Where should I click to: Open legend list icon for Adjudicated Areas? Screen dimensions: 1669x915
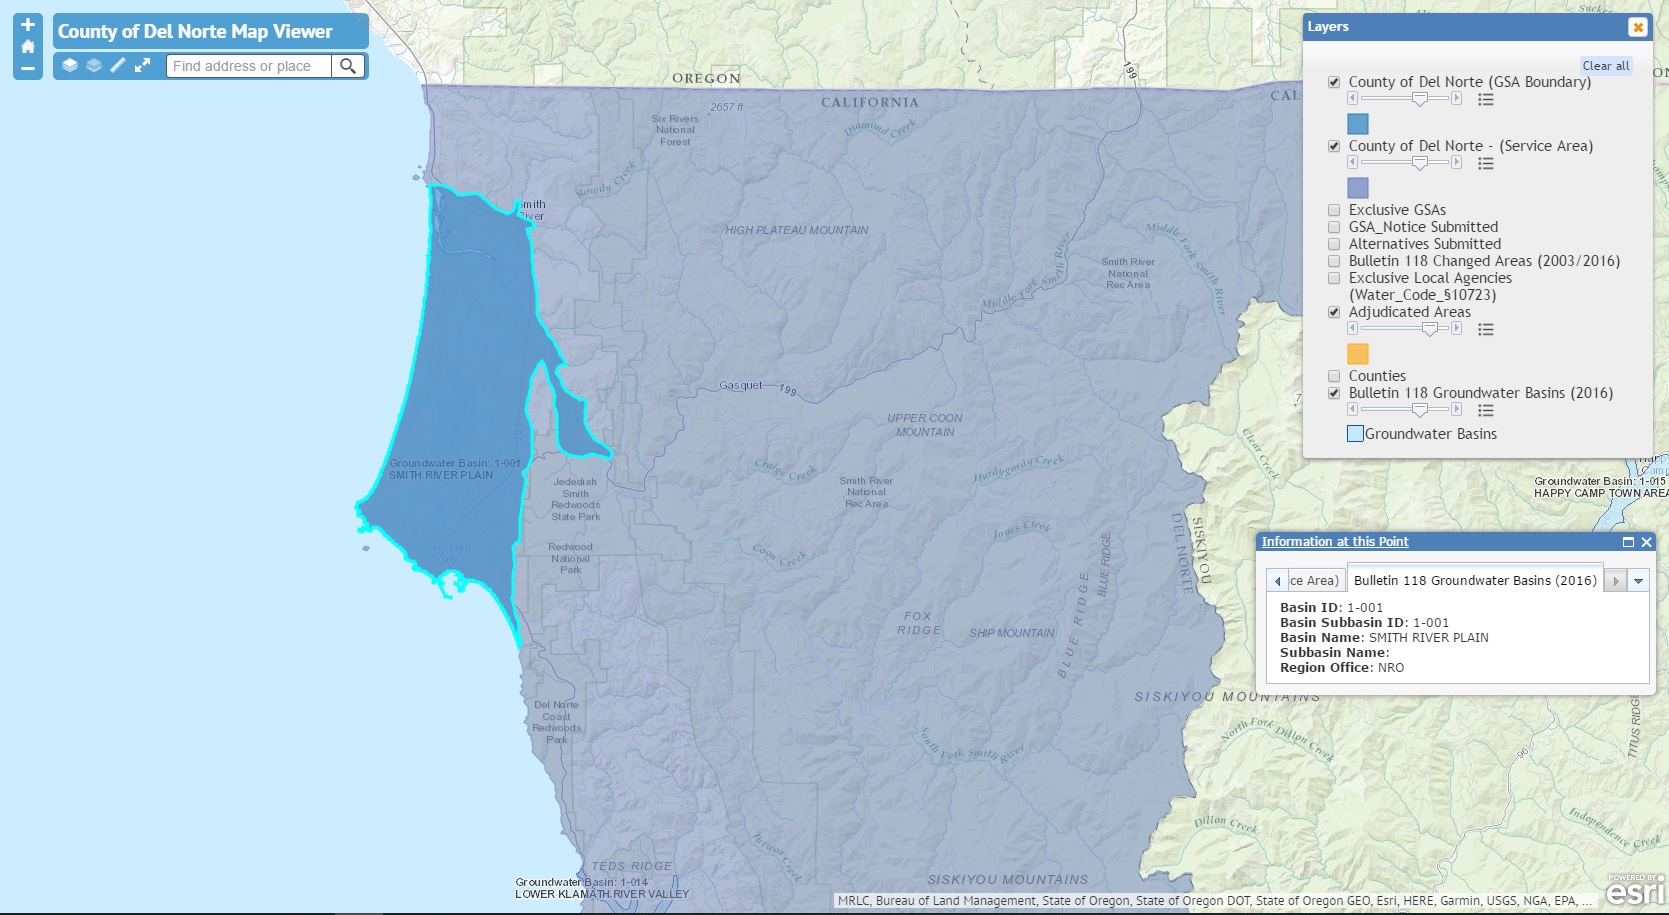tap(1486, 329)
